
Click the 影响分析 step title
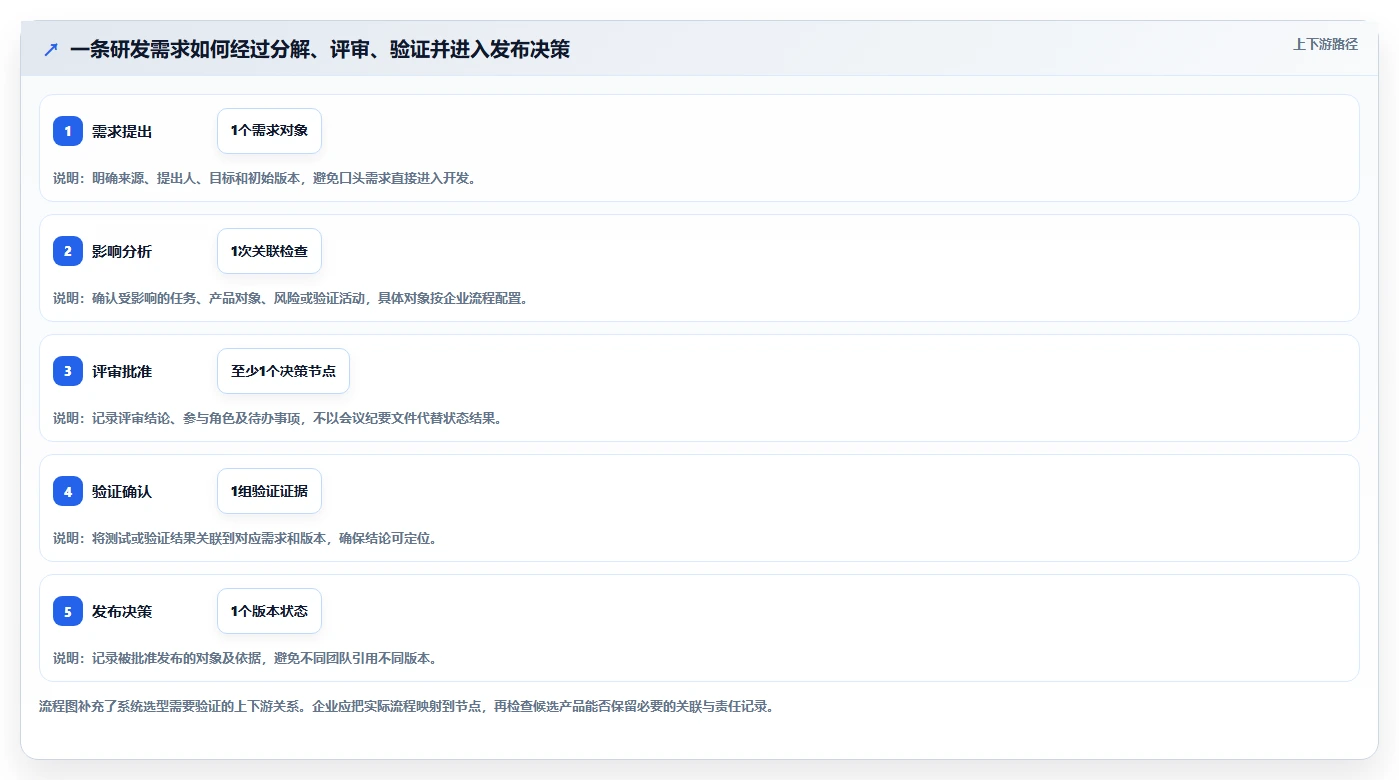point(122,251)
